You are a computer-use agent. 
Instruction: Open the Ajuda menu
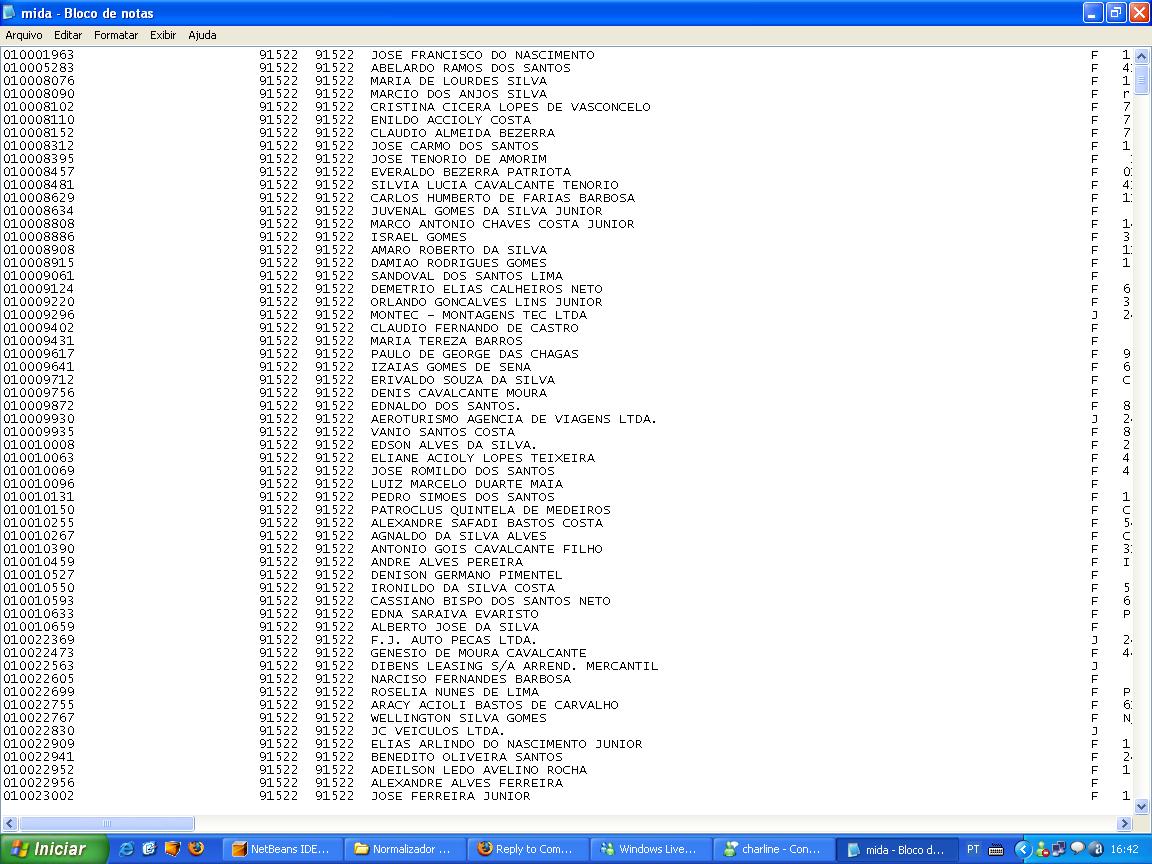[202, 35]
